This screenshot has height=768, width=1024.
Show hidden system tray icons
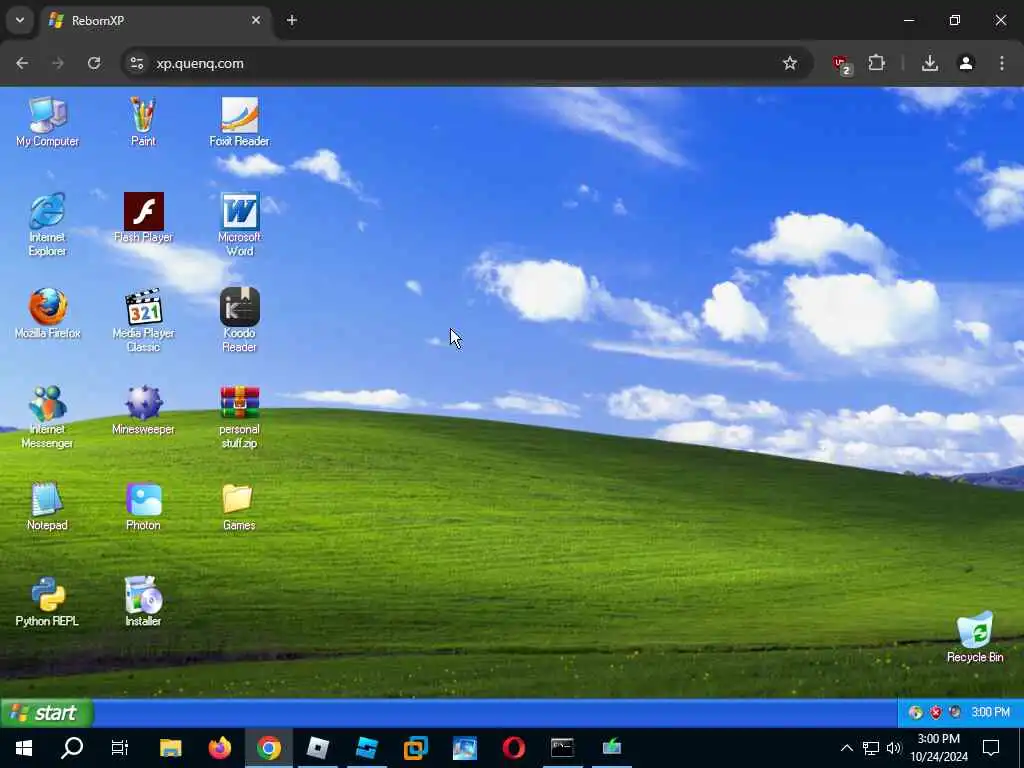(846, 748)
